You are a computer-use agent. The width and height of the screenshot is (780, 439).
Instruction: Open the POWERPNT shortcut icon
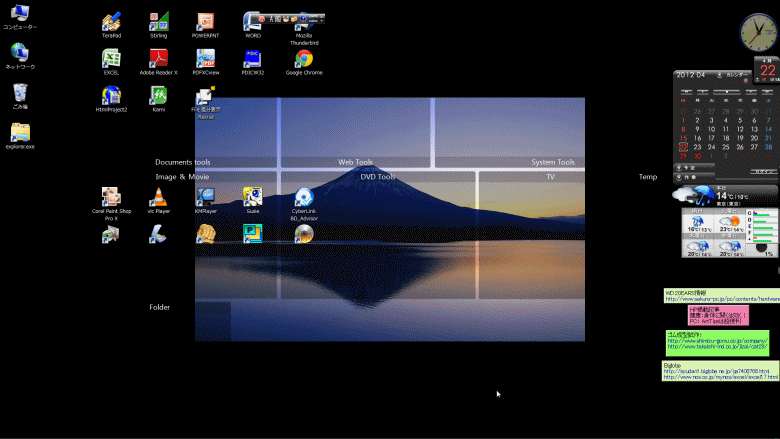tap(205, 22)
